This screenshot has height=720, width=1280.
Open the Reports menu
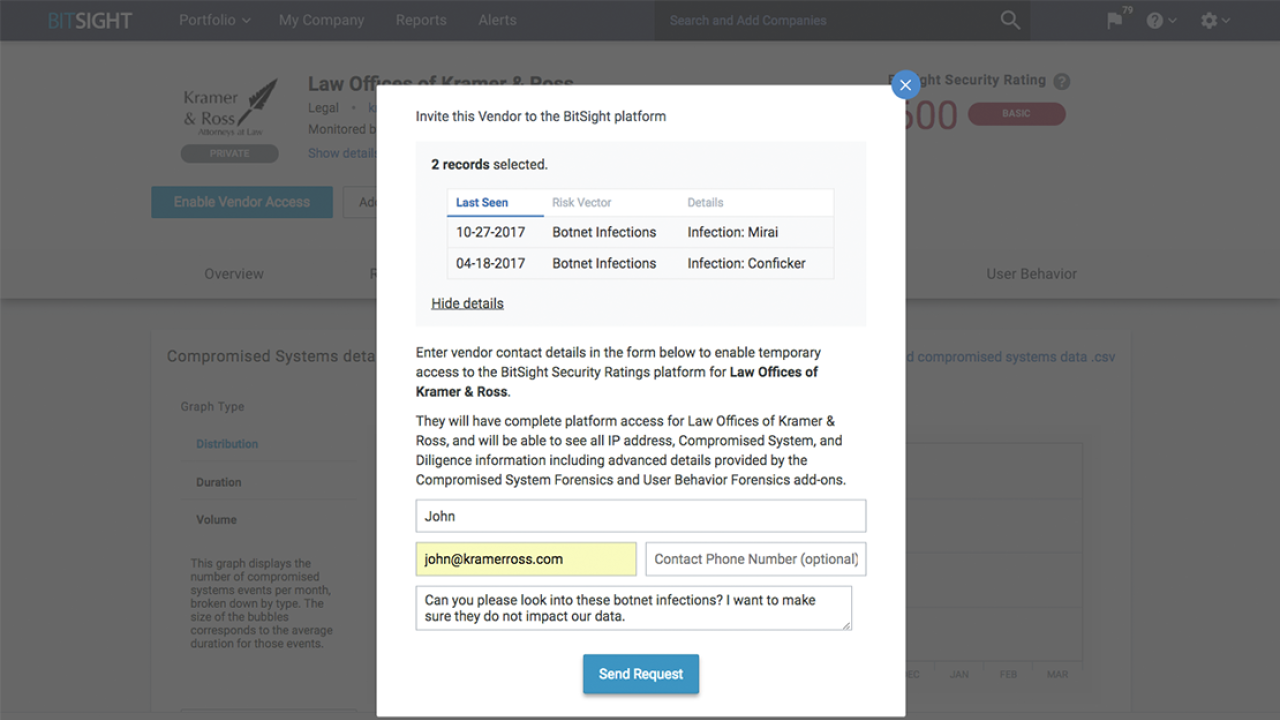coord(421,19)
